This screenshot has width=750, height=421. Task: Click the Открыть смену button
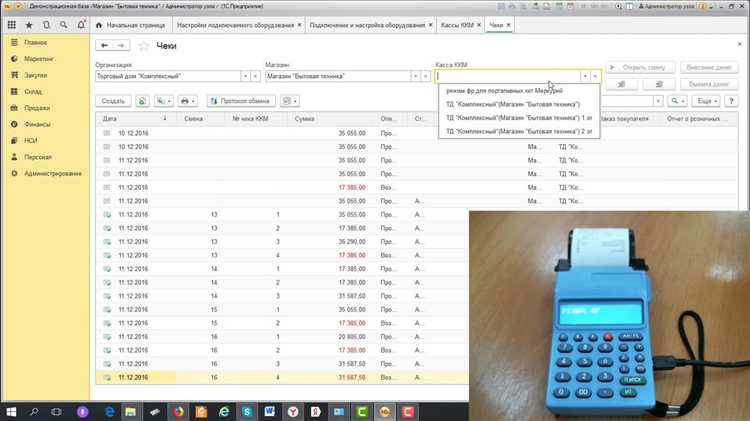pyautogui.click(x=640, y=67)
